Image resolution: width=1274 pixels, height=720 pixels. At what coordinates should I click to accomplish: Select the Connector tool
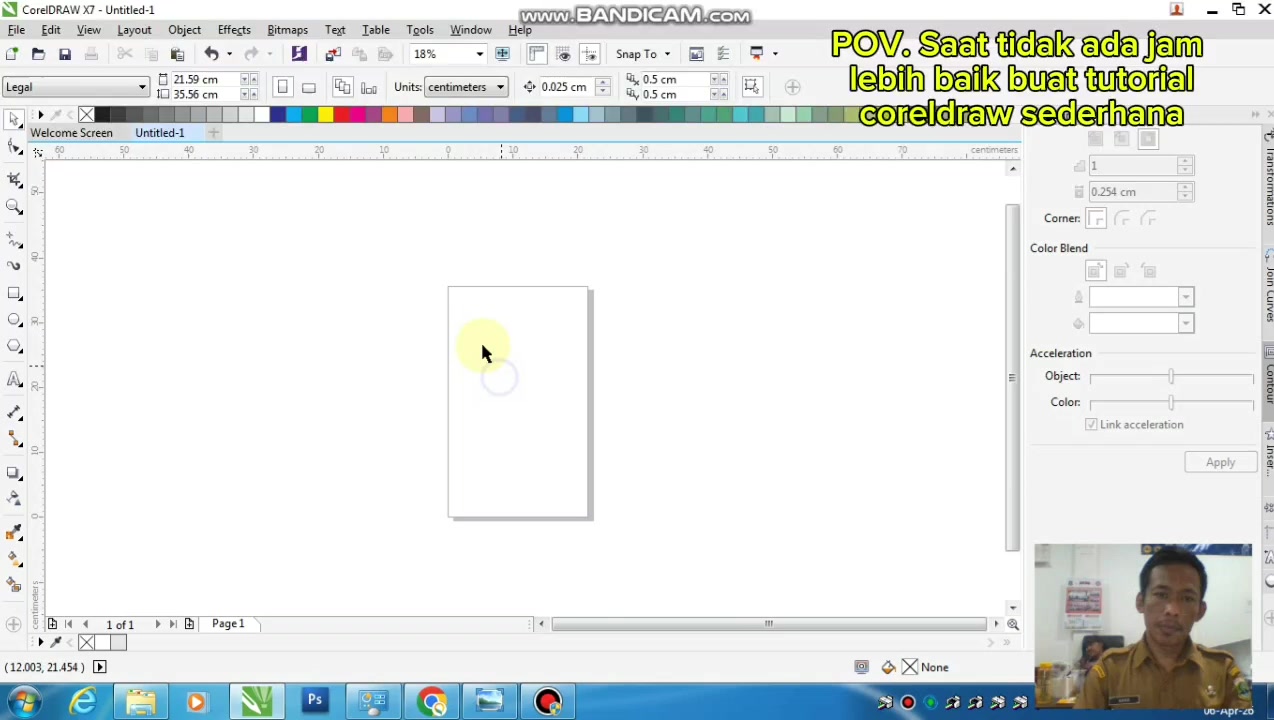coord(14,439)
